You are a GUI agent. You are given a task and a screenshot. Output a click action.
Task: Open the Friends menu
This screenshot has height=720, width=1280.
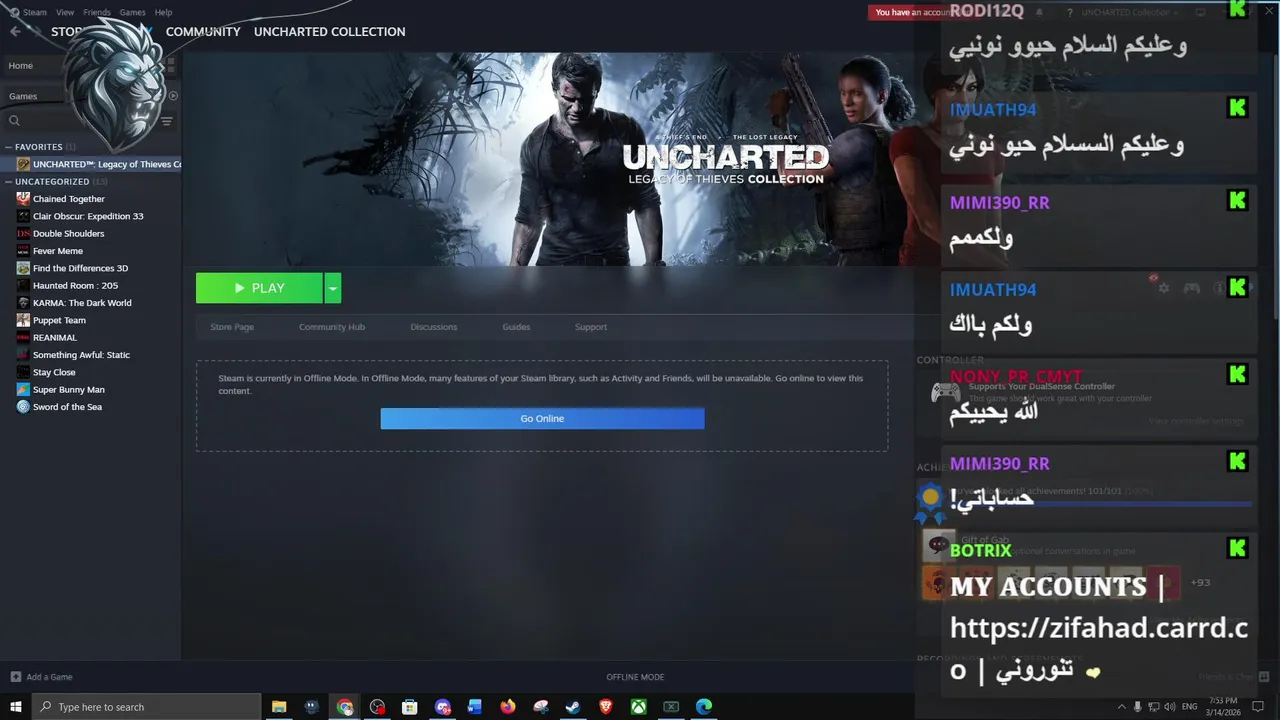point(97,12)
